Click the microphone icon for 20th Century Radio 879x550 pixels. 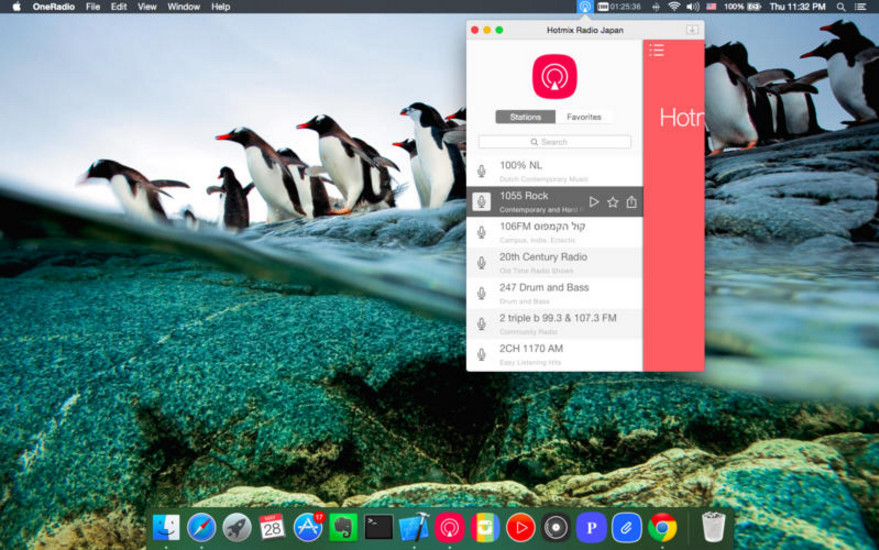click(x=481, y=262)
